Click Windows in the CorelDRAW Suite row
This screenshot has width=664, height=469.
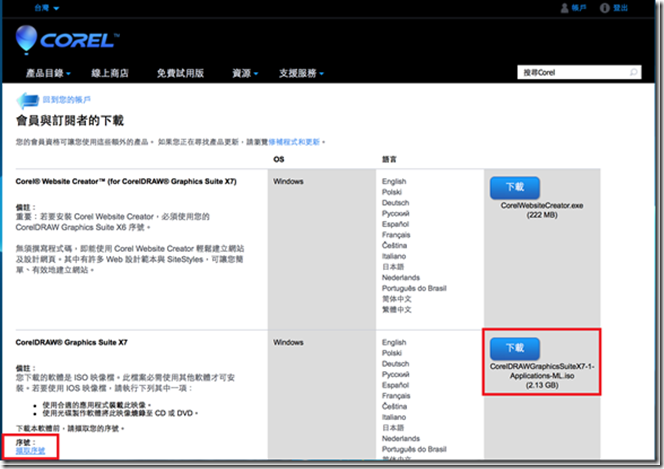(x=288, y=342)
